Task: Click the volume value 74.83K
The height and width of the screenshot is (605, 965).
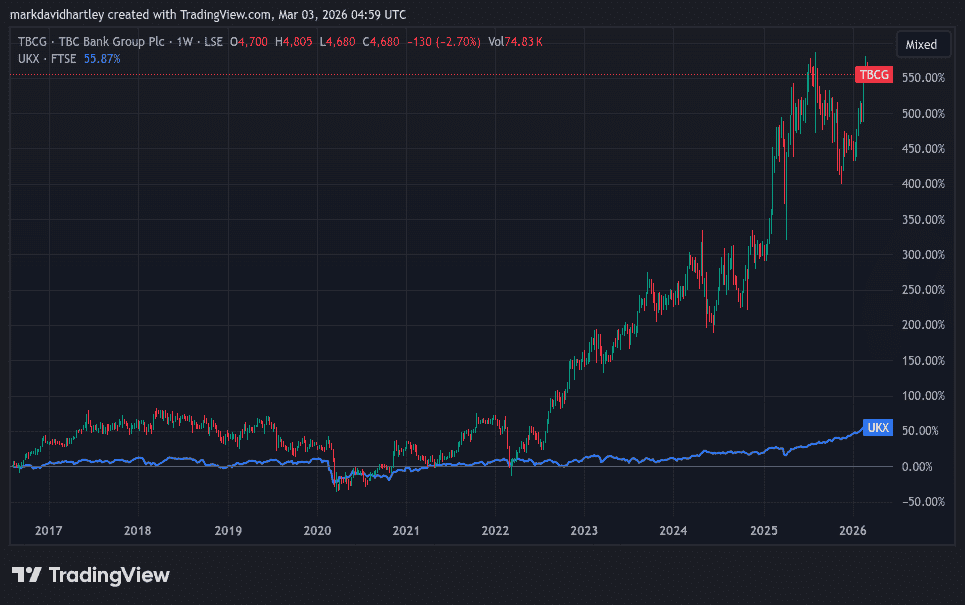Action: (x=522, y=42)
